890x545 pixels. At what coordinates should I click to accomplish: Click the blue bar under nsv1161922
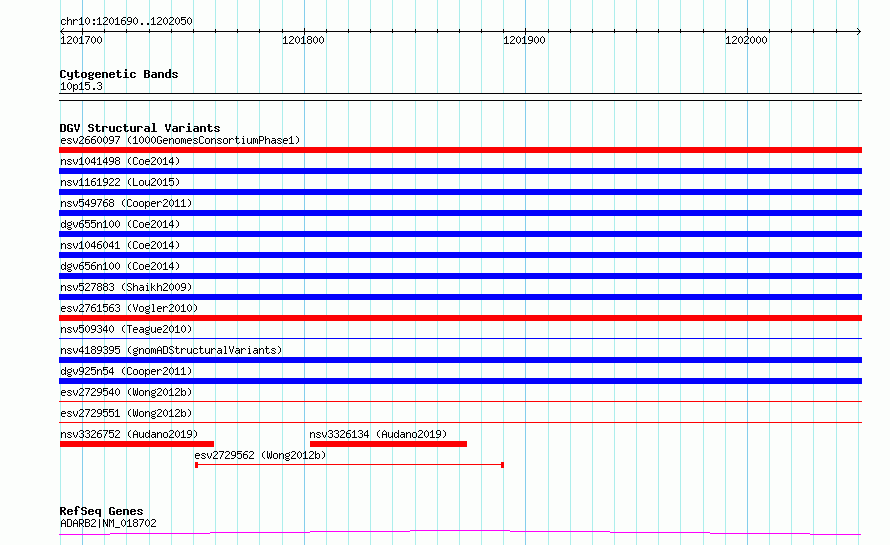pos(460,192)
